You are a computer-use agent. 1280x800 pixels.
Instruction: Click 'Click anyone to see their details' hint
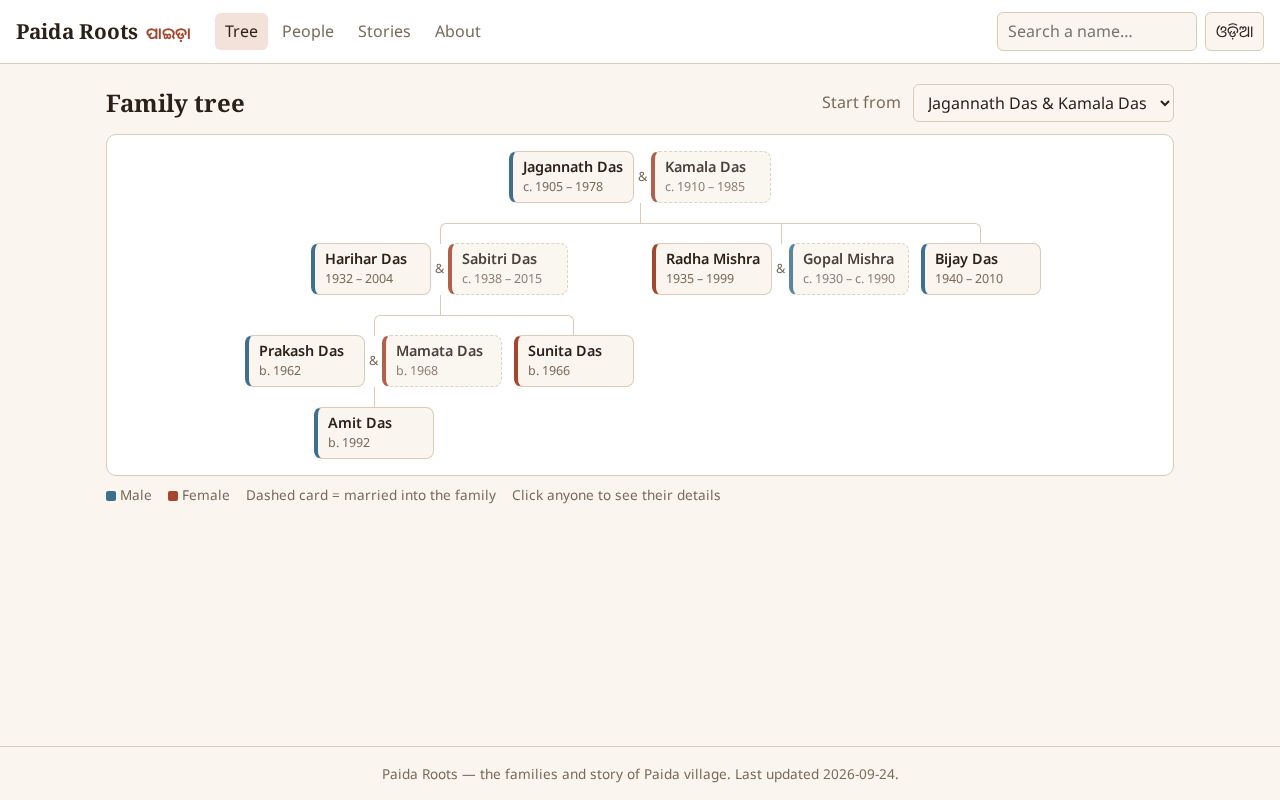coord(616,495)
